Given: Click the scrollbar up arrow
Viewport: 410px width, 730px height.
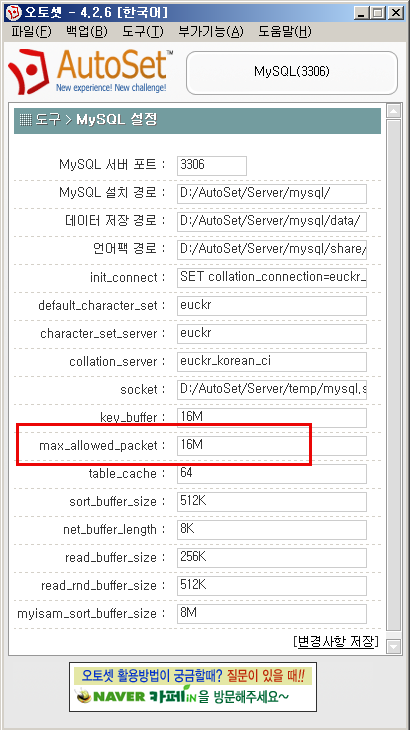Looking at the screenshot, I should pyautogui.click(x=394, y=111).
